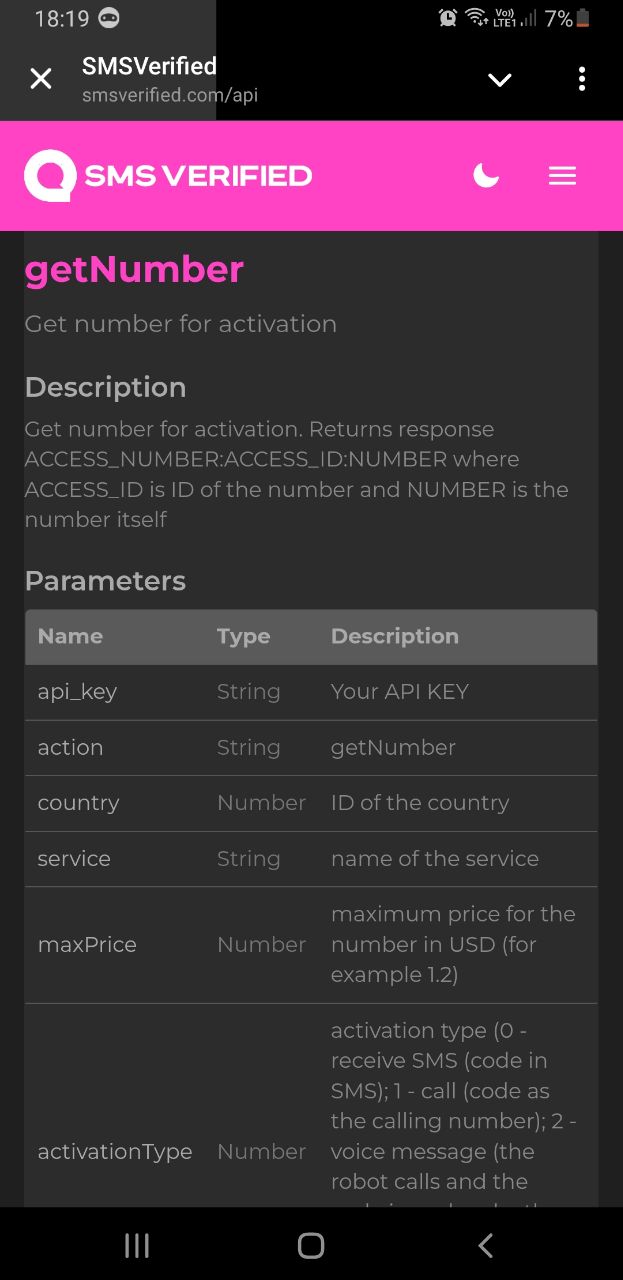Tap the smsverified.com/api URL text

point(170,96)
